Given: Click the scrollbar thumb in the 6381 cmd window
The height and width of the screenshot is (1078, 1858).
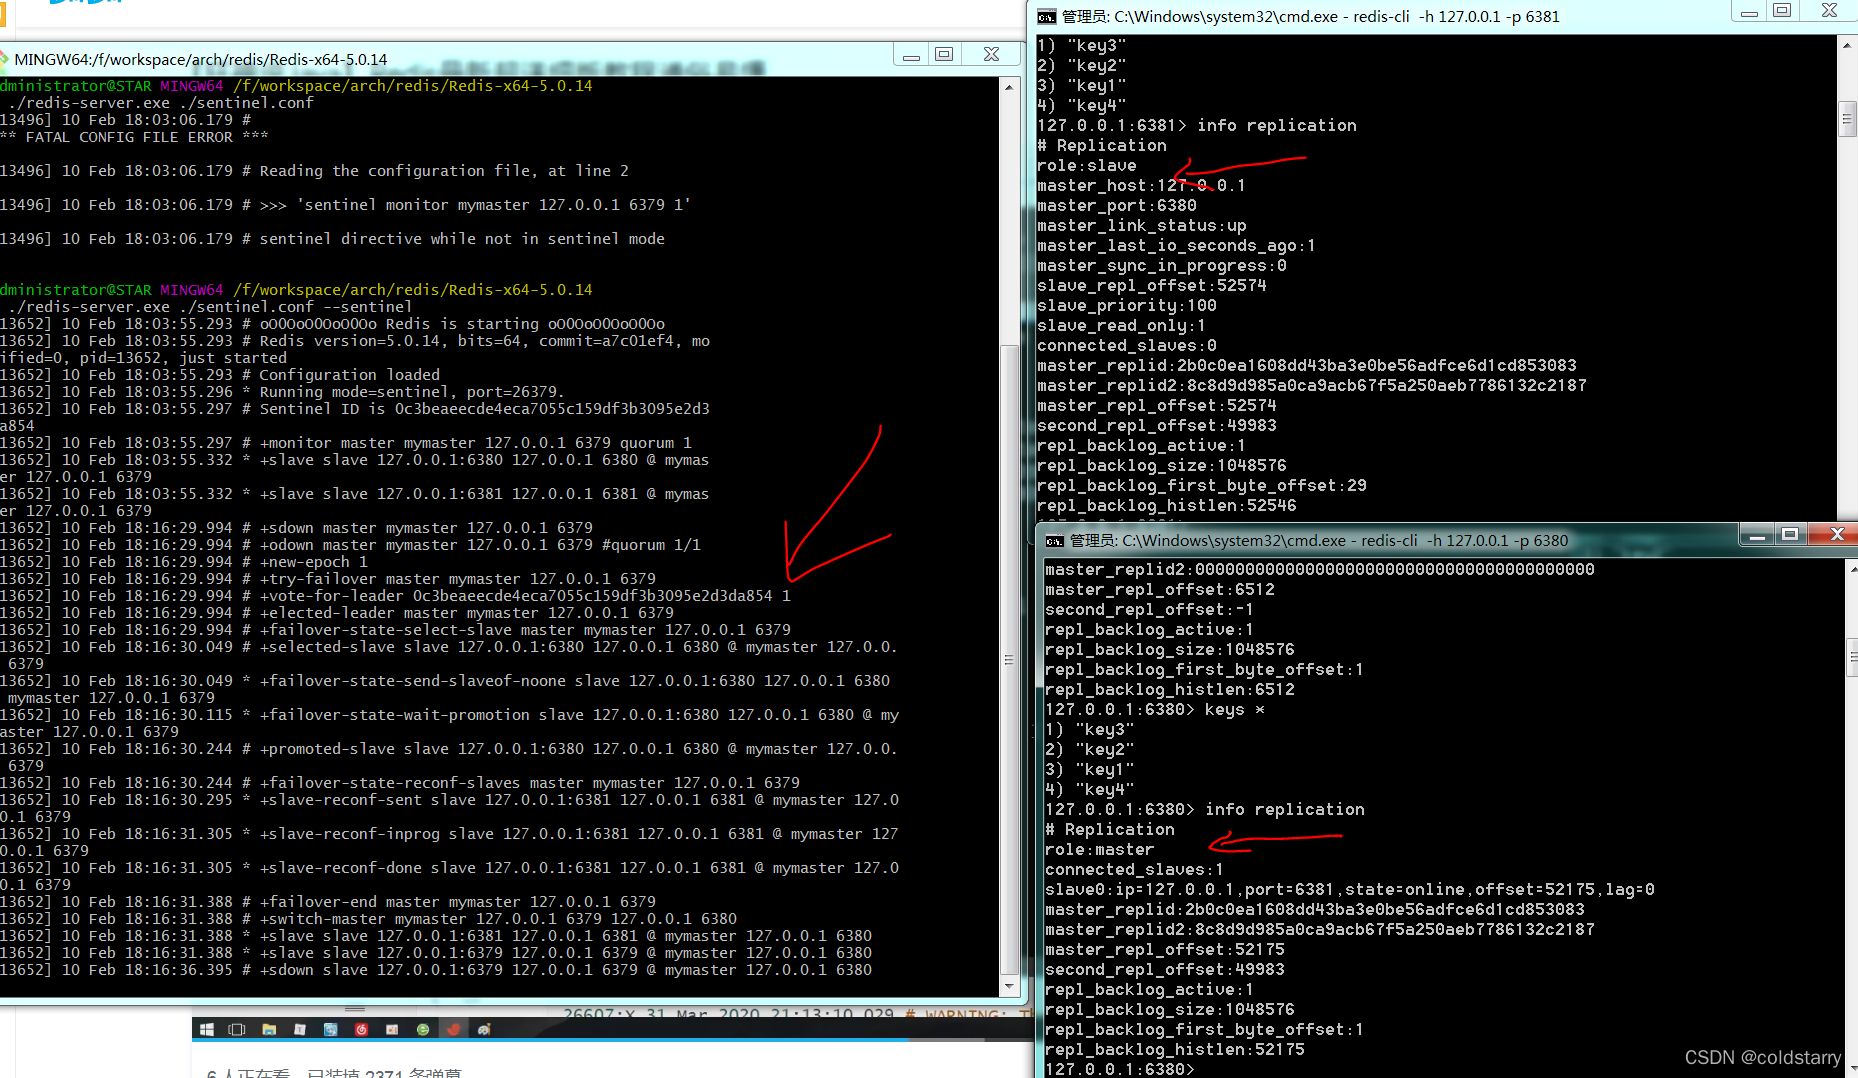Looking at the screenshot, I should pyautogui.click(x=1847, y=119).
